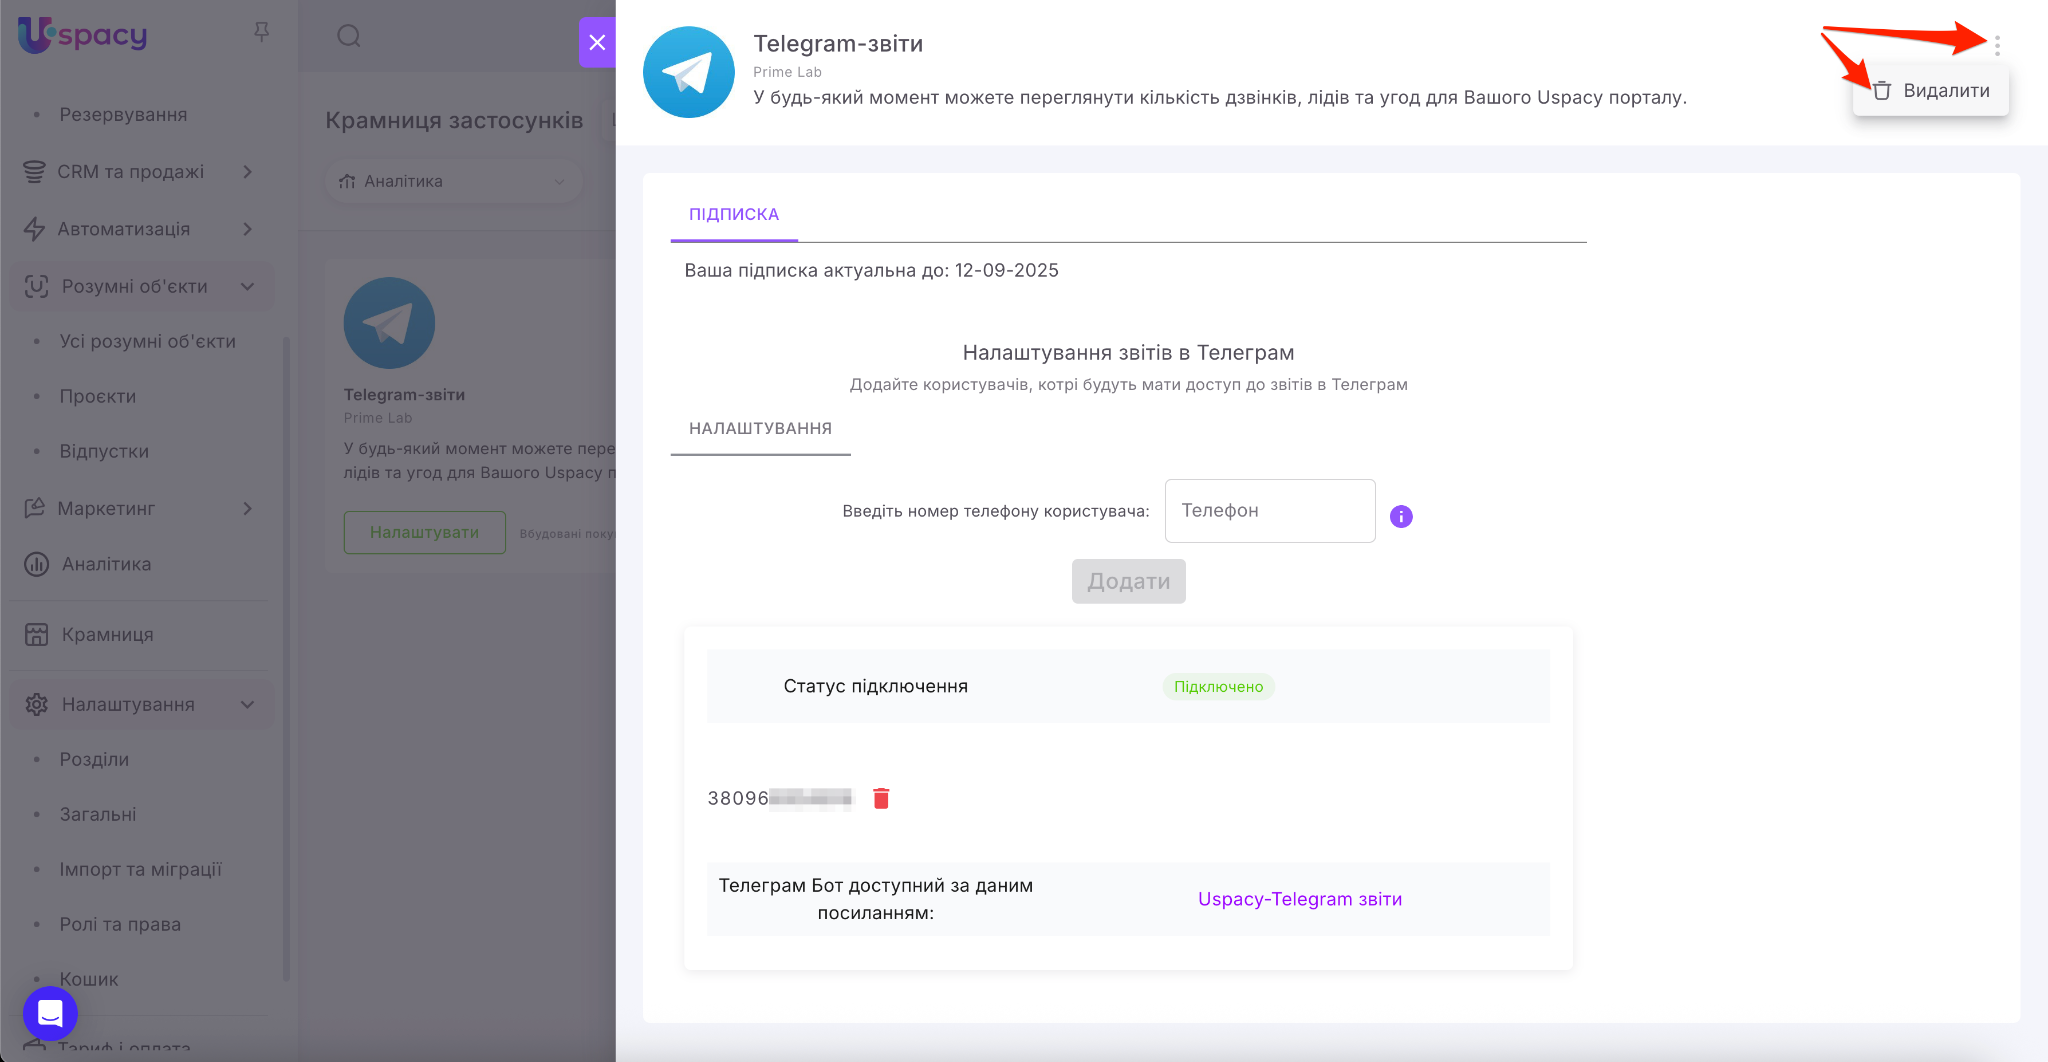Open the chat support bubble icon
This screenshot has width=2048, height=1062.
click(50, 1013)
